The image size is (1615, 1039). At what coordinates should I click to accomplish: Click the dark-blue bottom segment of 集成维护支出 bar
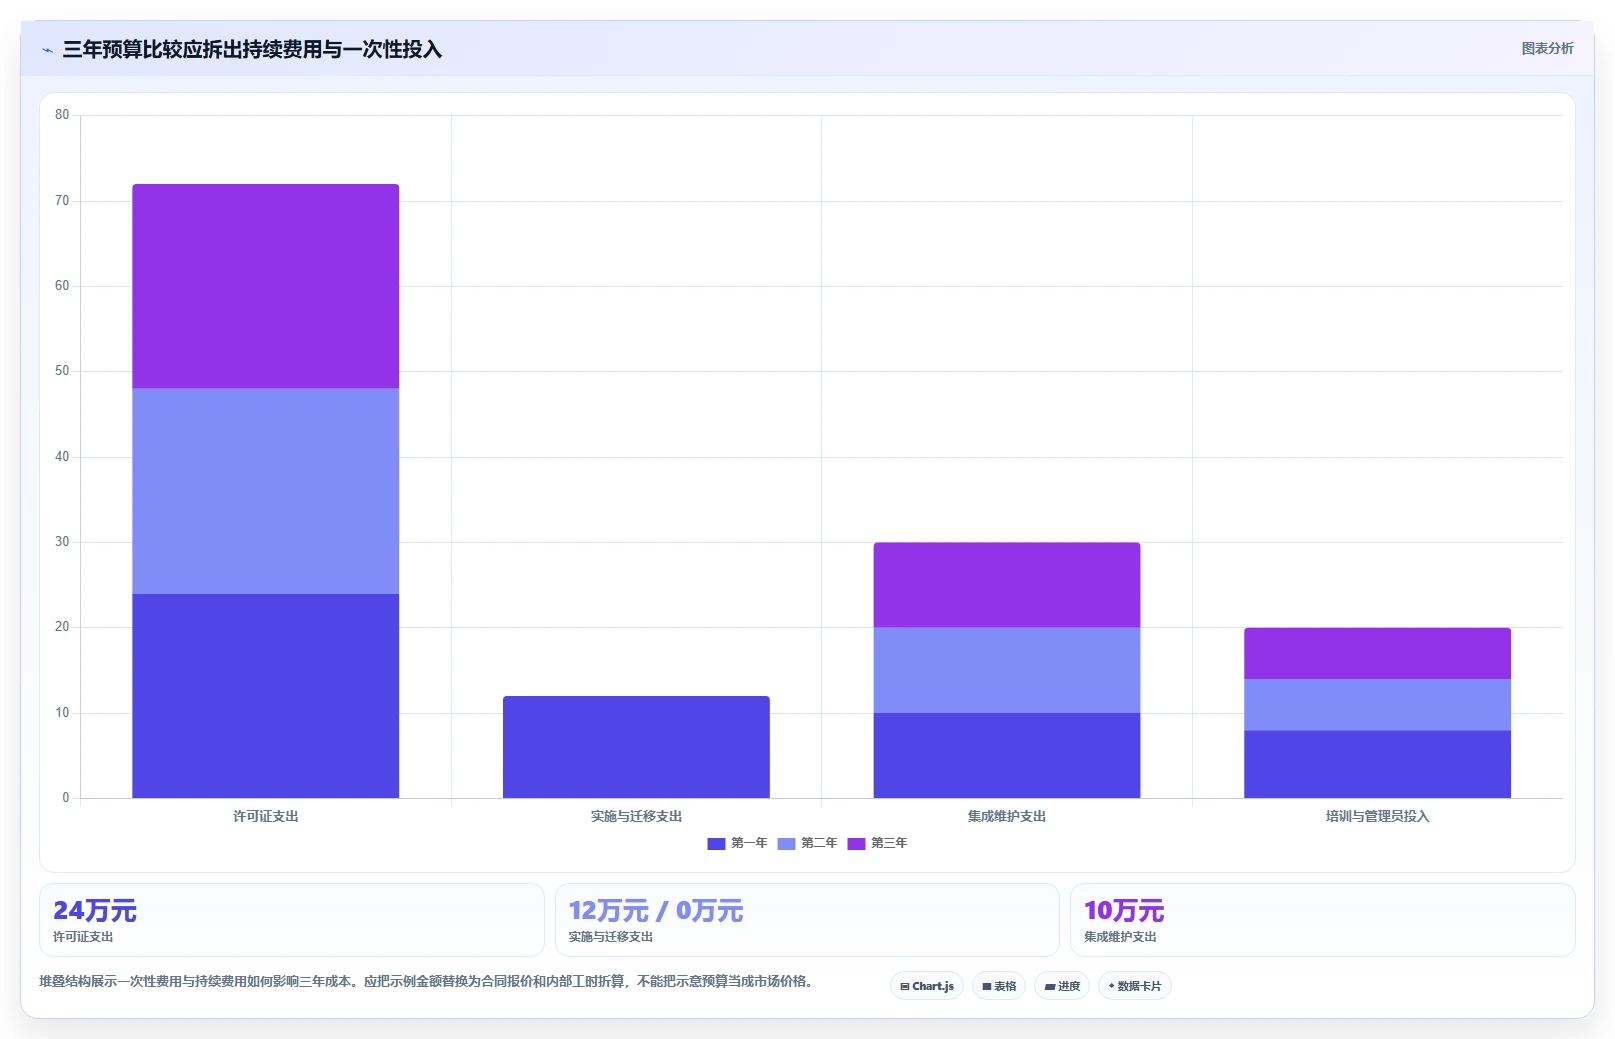pyautogui.click(x=1007, y=755)
